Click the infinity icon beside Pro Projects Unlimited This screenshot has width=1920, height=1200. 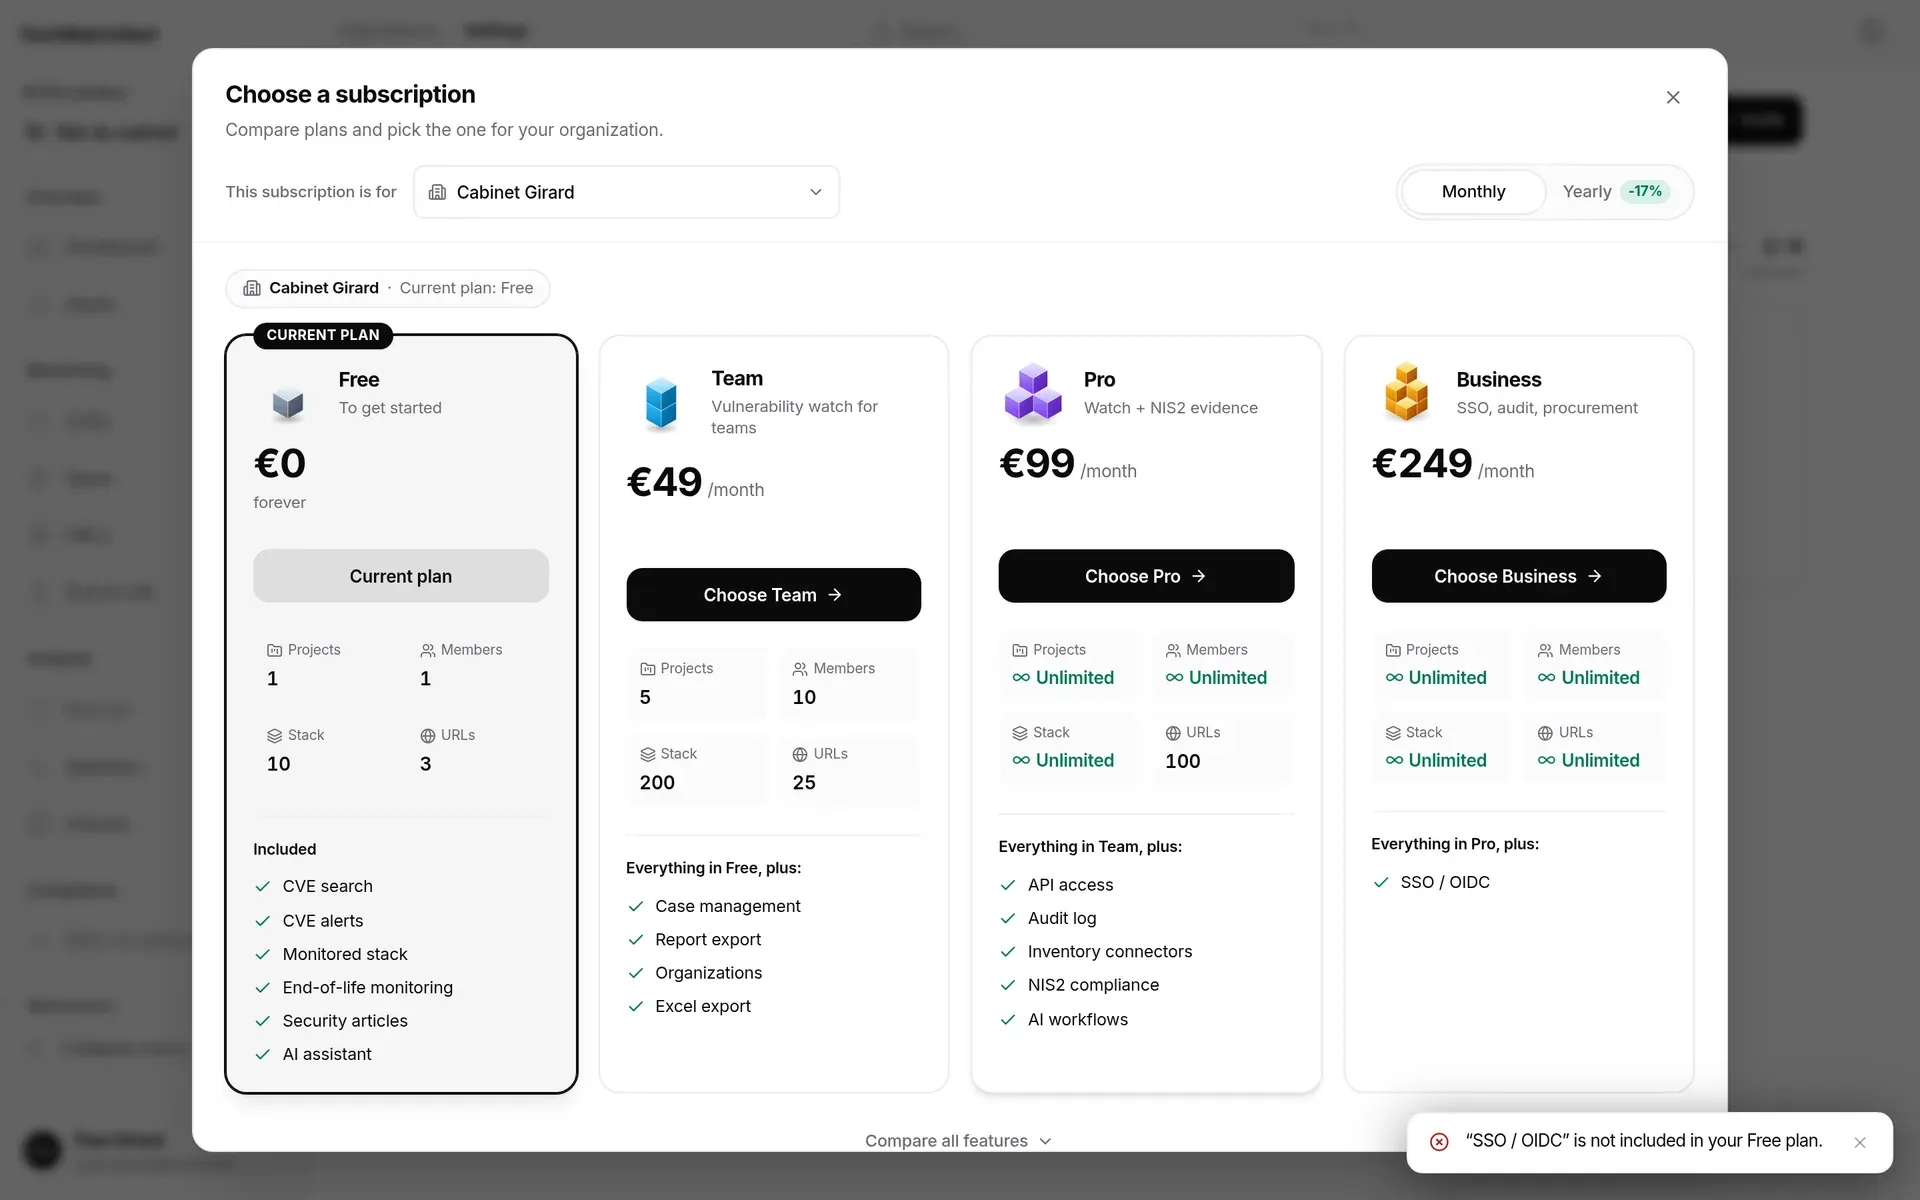click(x=1021, y=678)
